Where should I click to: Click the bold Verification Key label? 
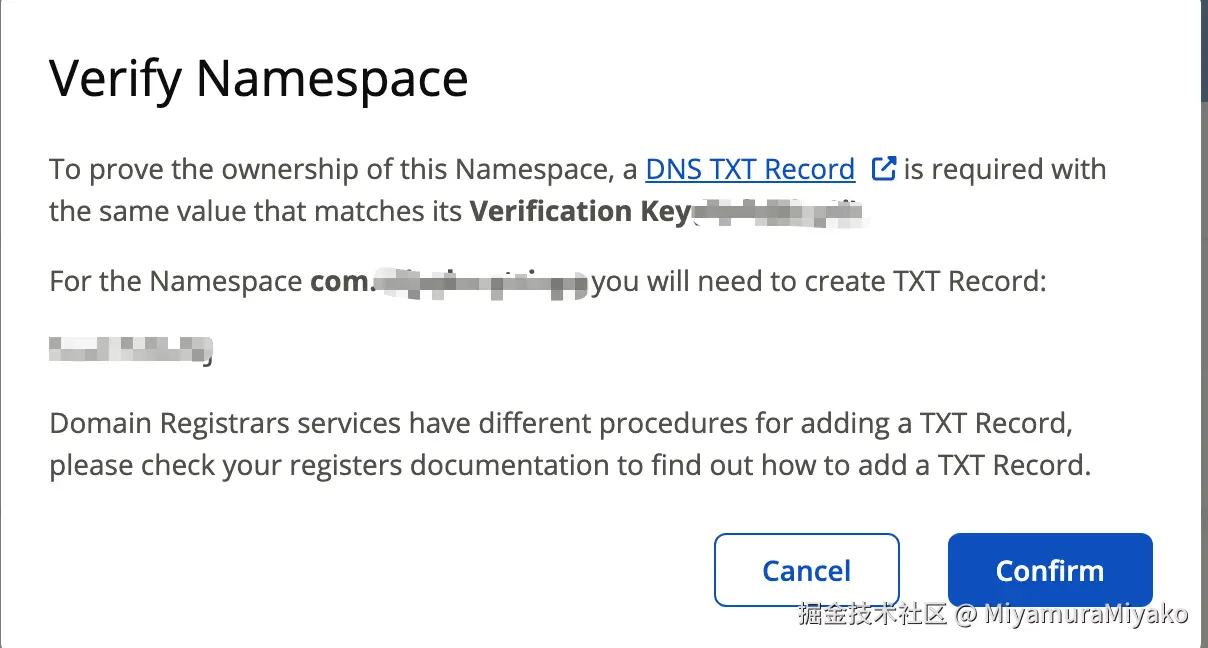tap(579, 212)
